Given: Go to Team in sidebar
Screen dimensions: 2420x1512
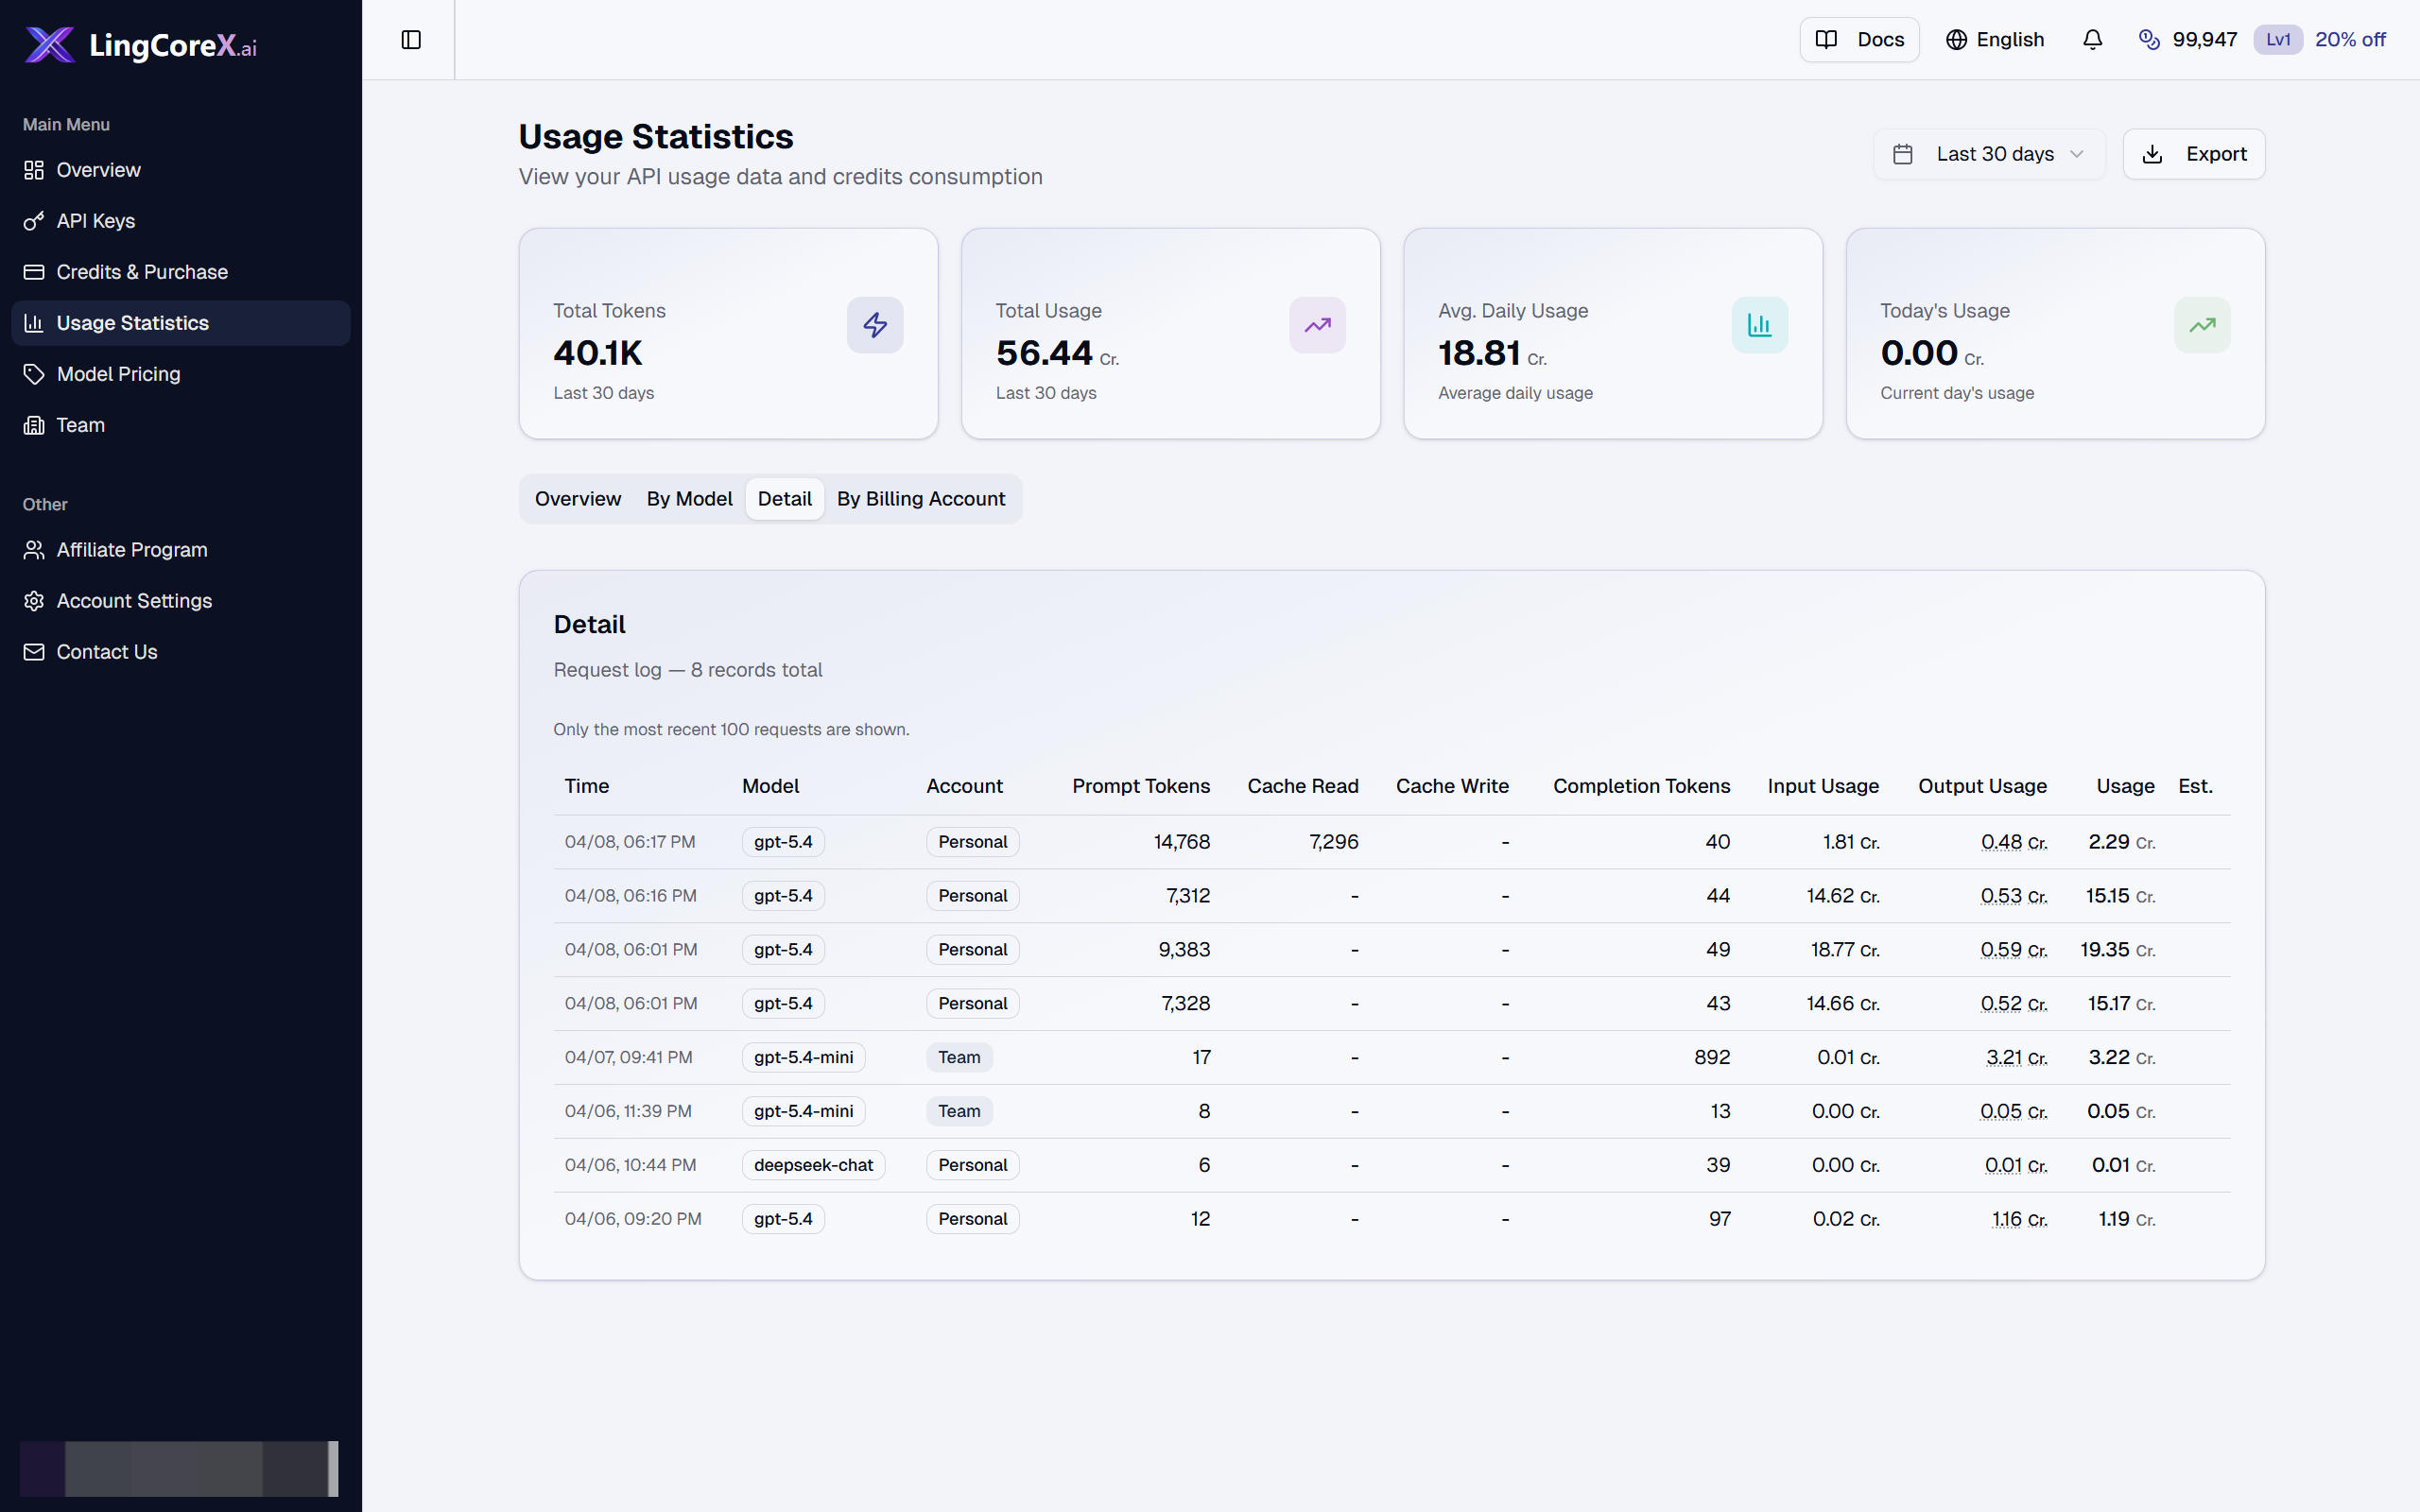Looking at the screenshot, I should coord(180,425).
